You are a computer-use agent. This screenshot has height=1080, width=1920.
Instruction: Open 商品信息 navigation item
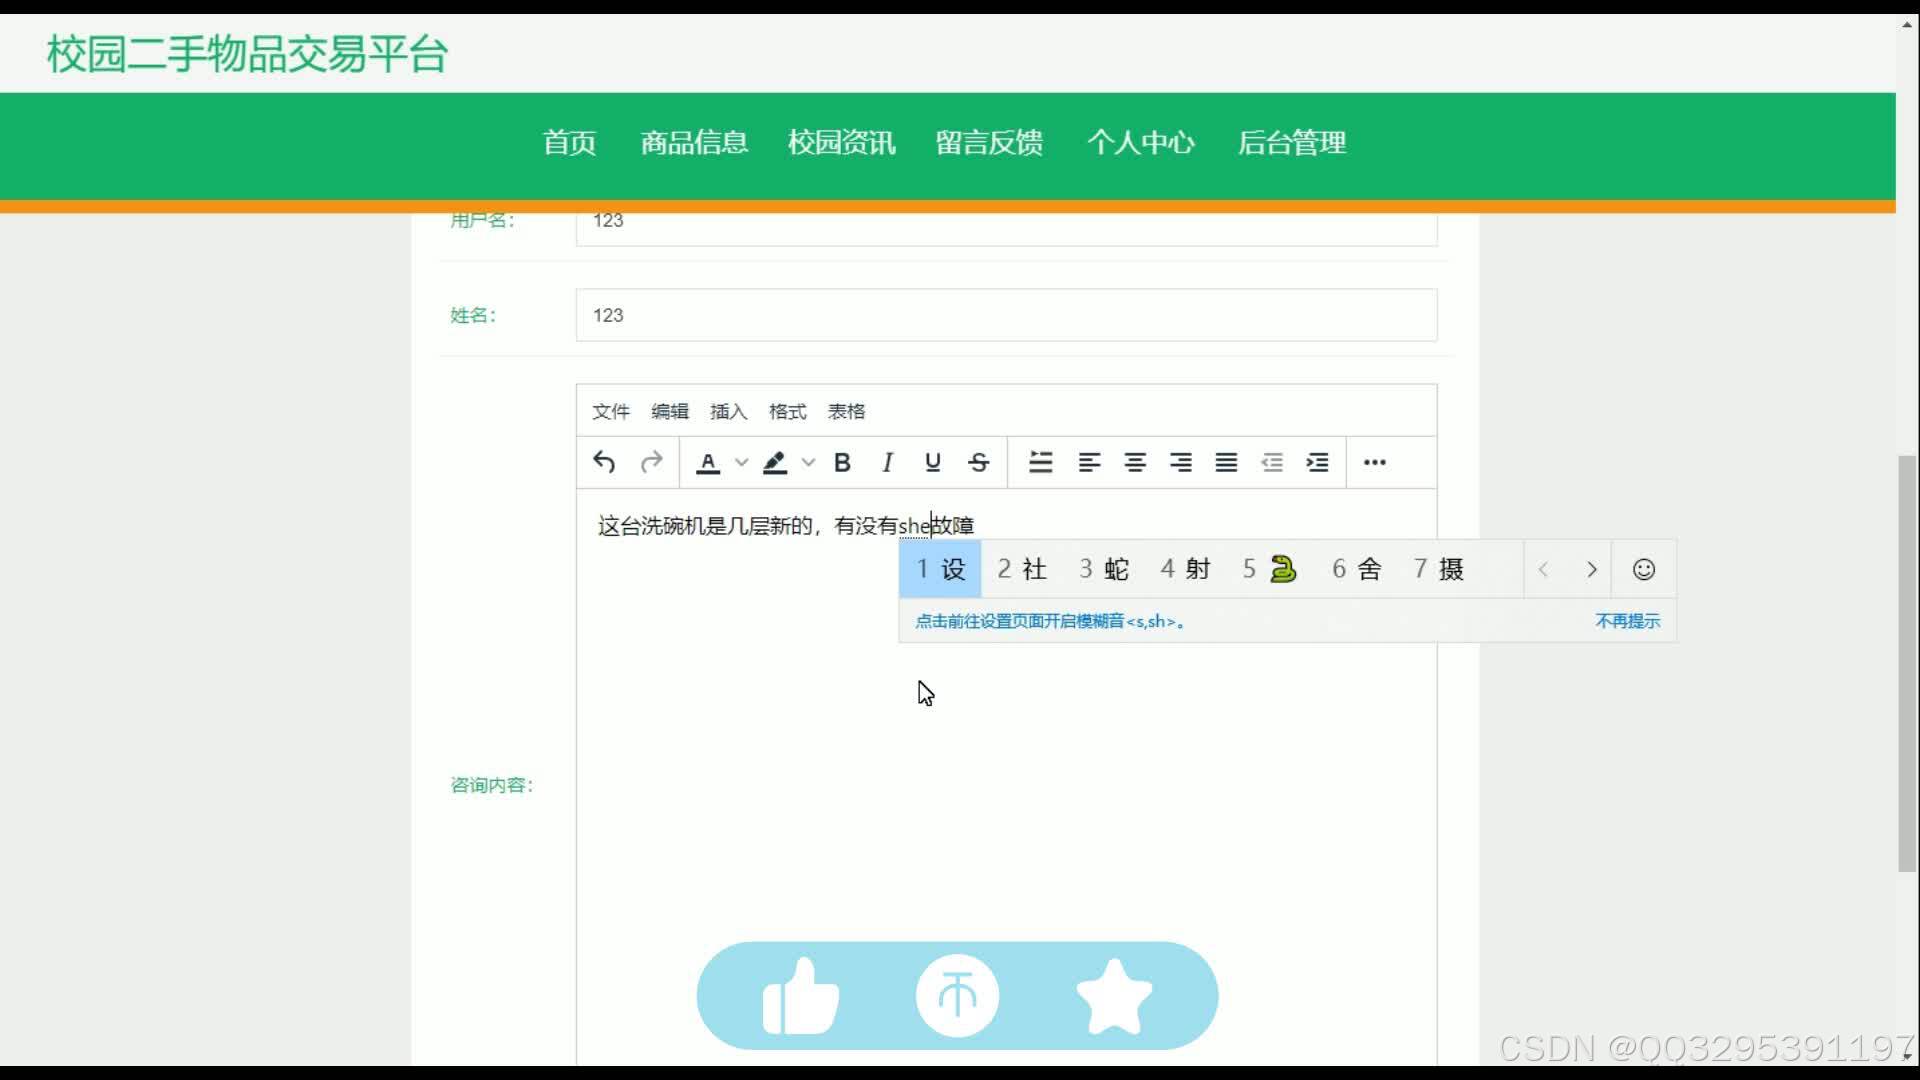click(x=694, y=143)
